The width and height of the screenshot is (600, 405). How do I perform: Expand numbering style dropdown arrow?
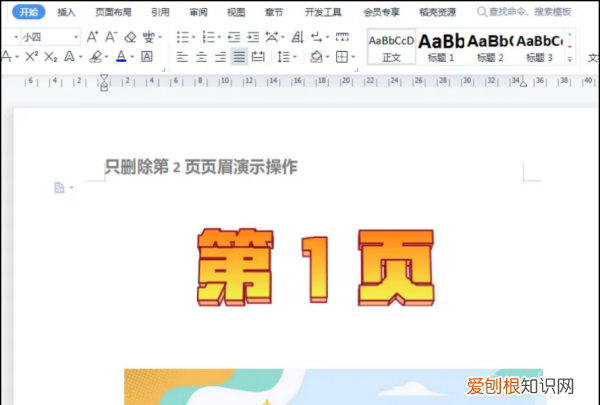pos(219,37)
